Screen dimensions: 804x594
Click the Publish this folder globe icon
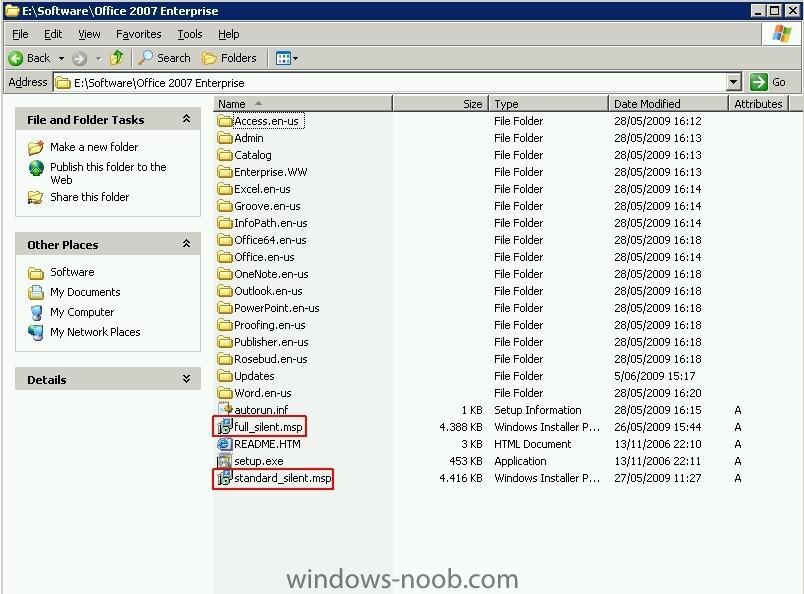point(36,168)
